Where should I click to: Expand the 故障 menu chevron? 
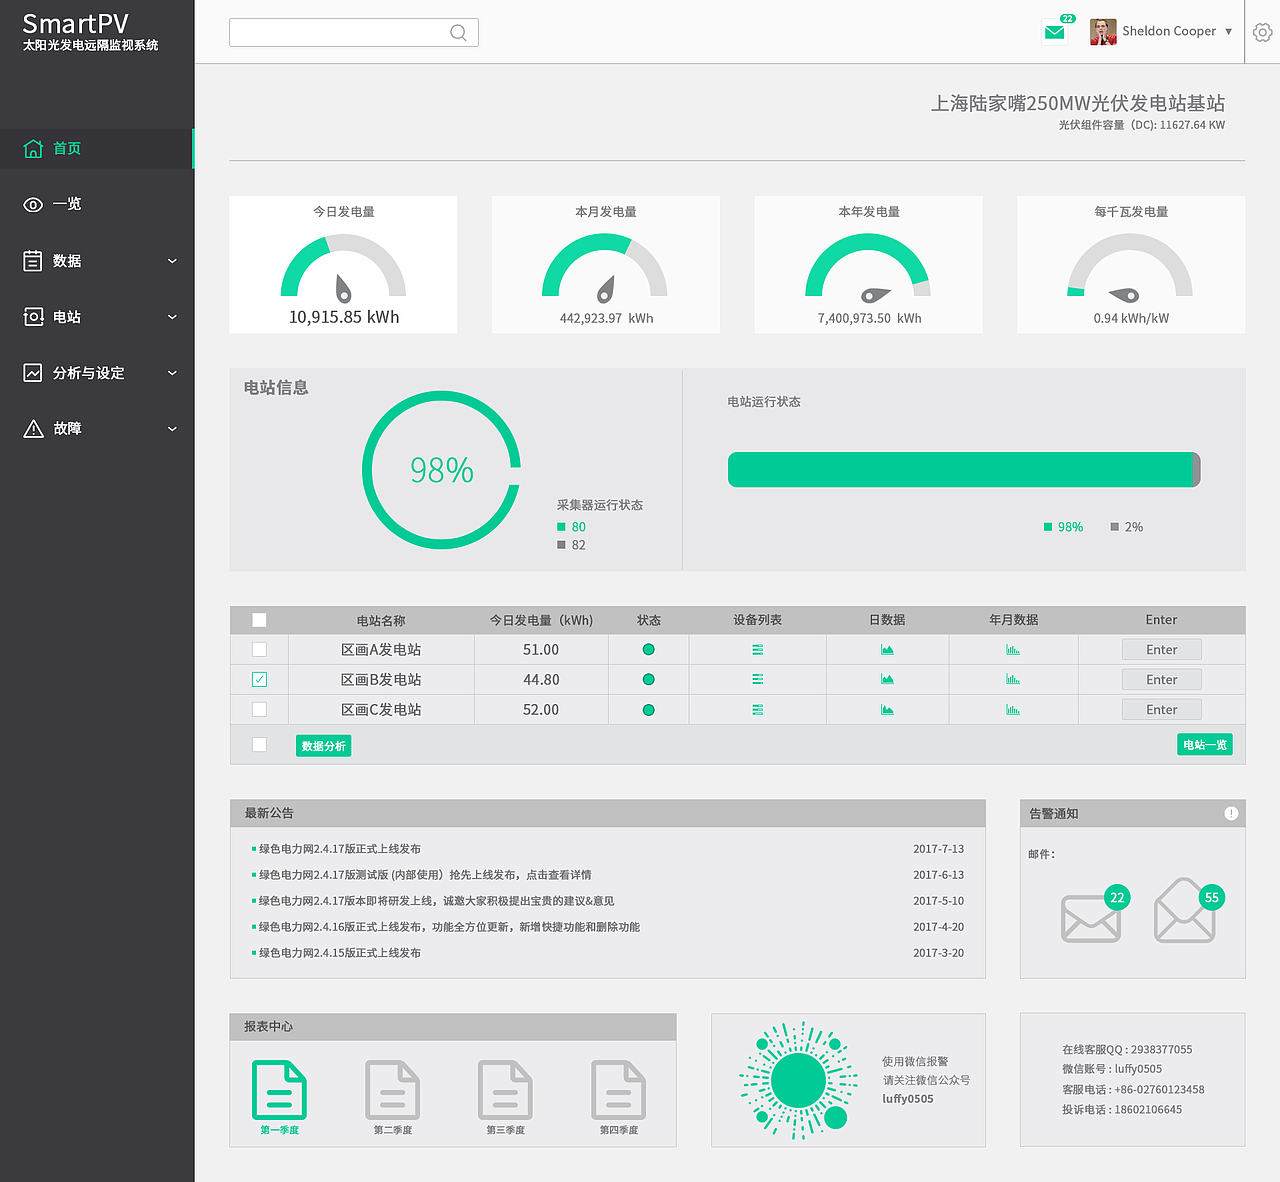(172, 429)
